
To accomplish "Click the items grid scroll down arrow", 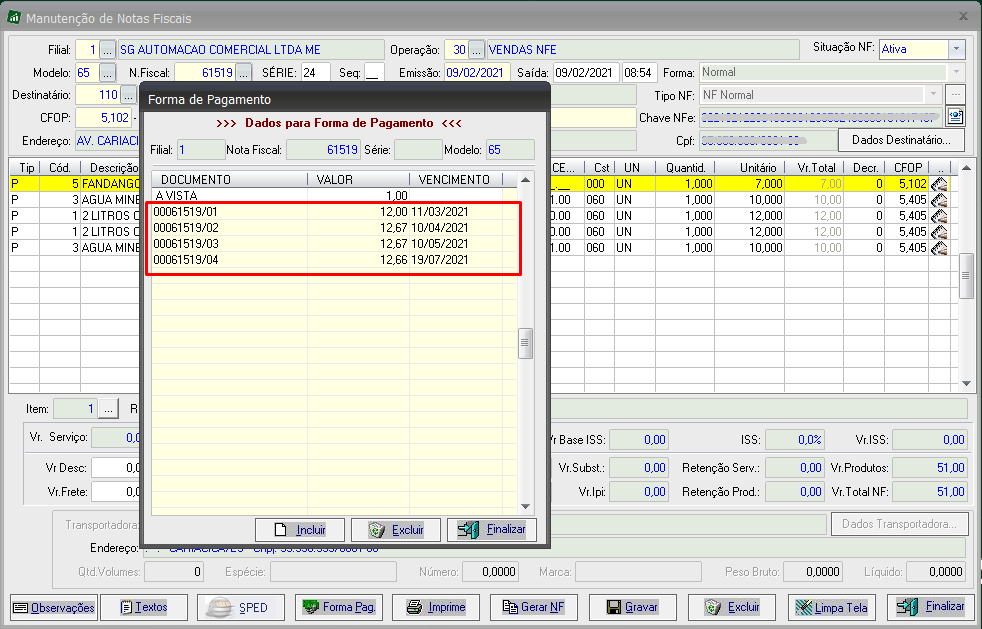I will click(x=966, y=383).
